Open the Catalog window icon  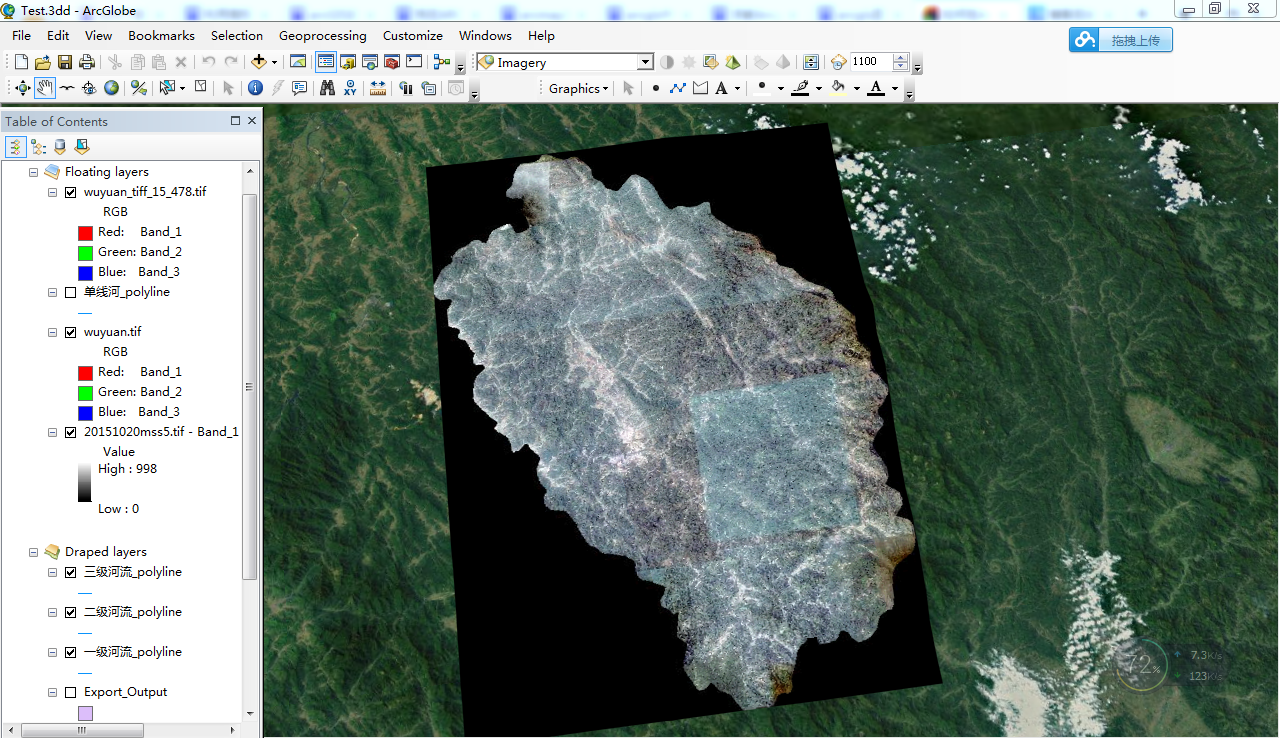(x=348, y=62)
